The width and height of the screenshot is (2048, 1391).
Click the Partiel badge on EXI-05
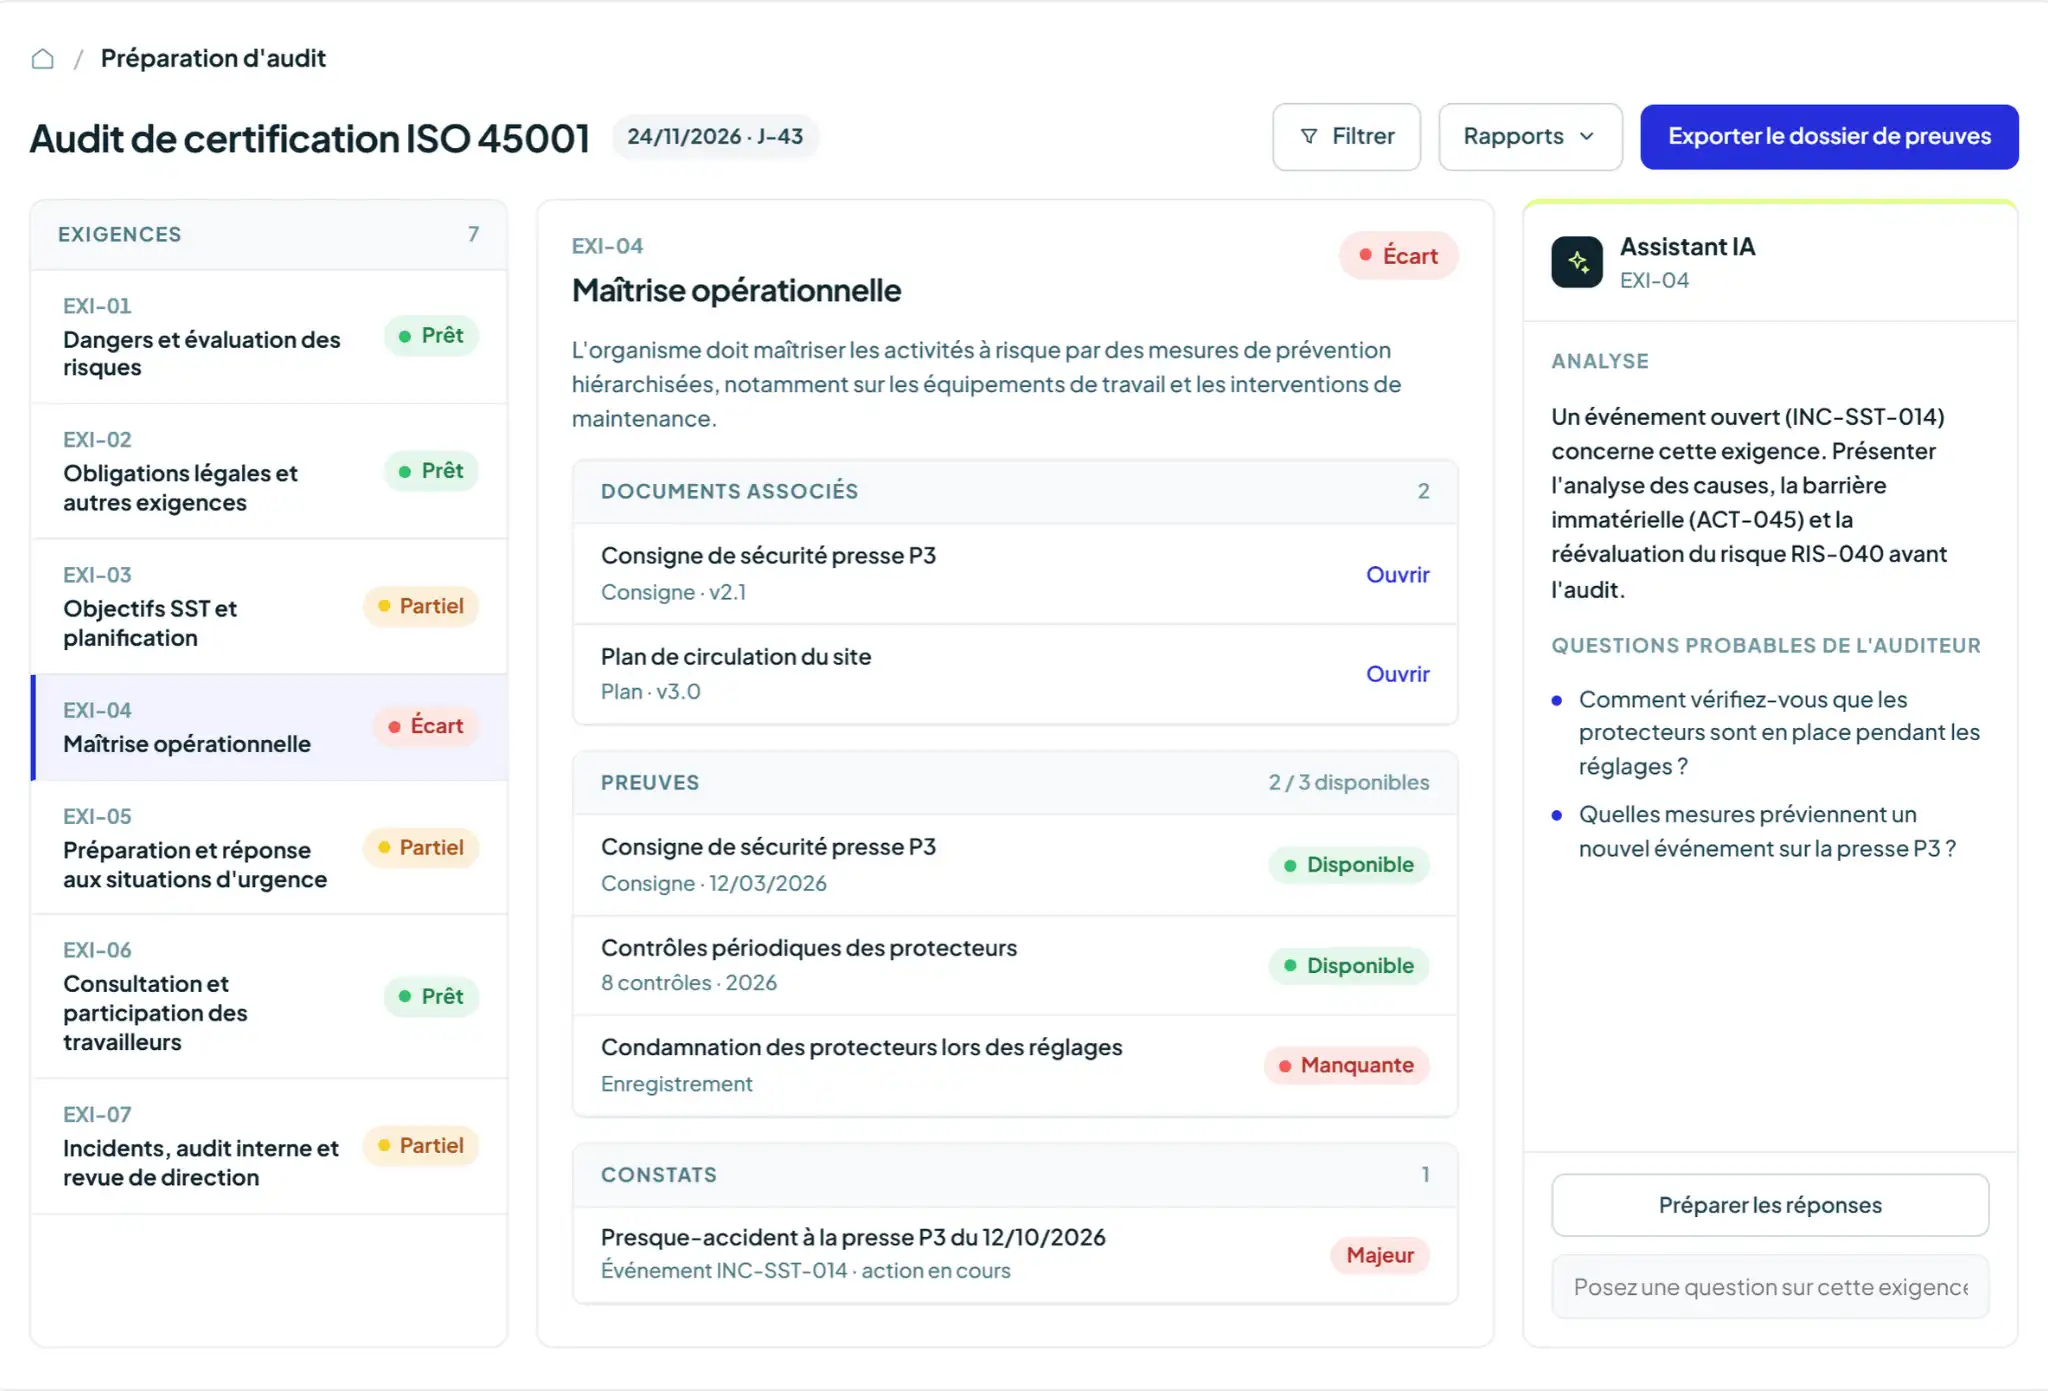pos(421,848)
